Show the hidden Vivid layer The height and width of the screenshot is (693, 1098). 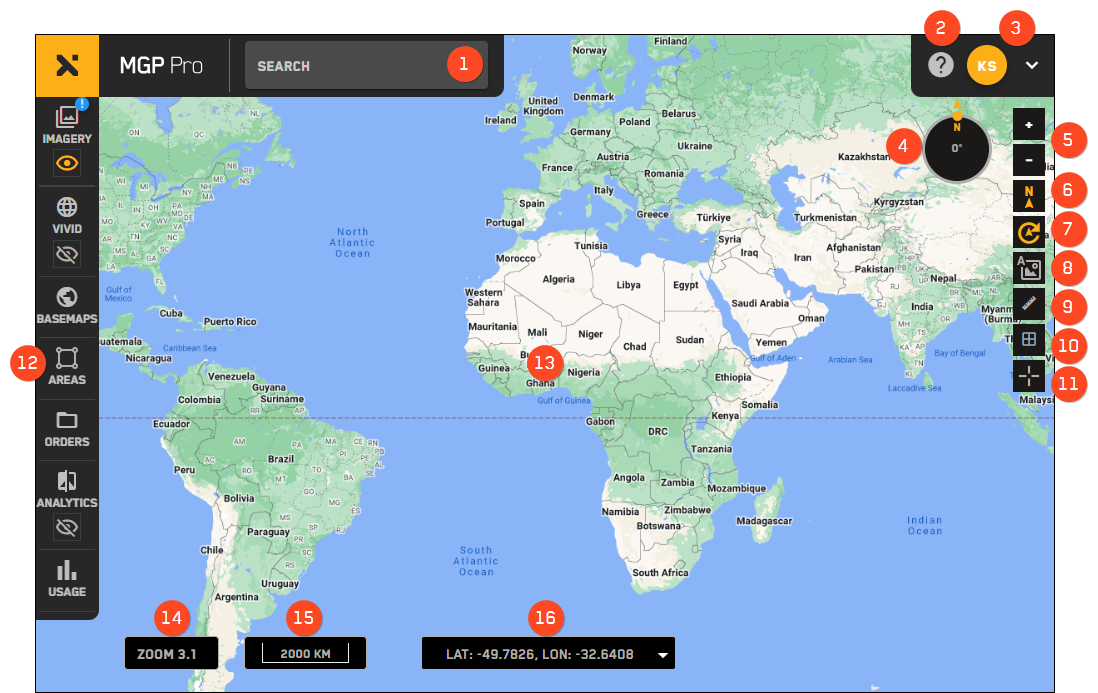tap(67, 255)
